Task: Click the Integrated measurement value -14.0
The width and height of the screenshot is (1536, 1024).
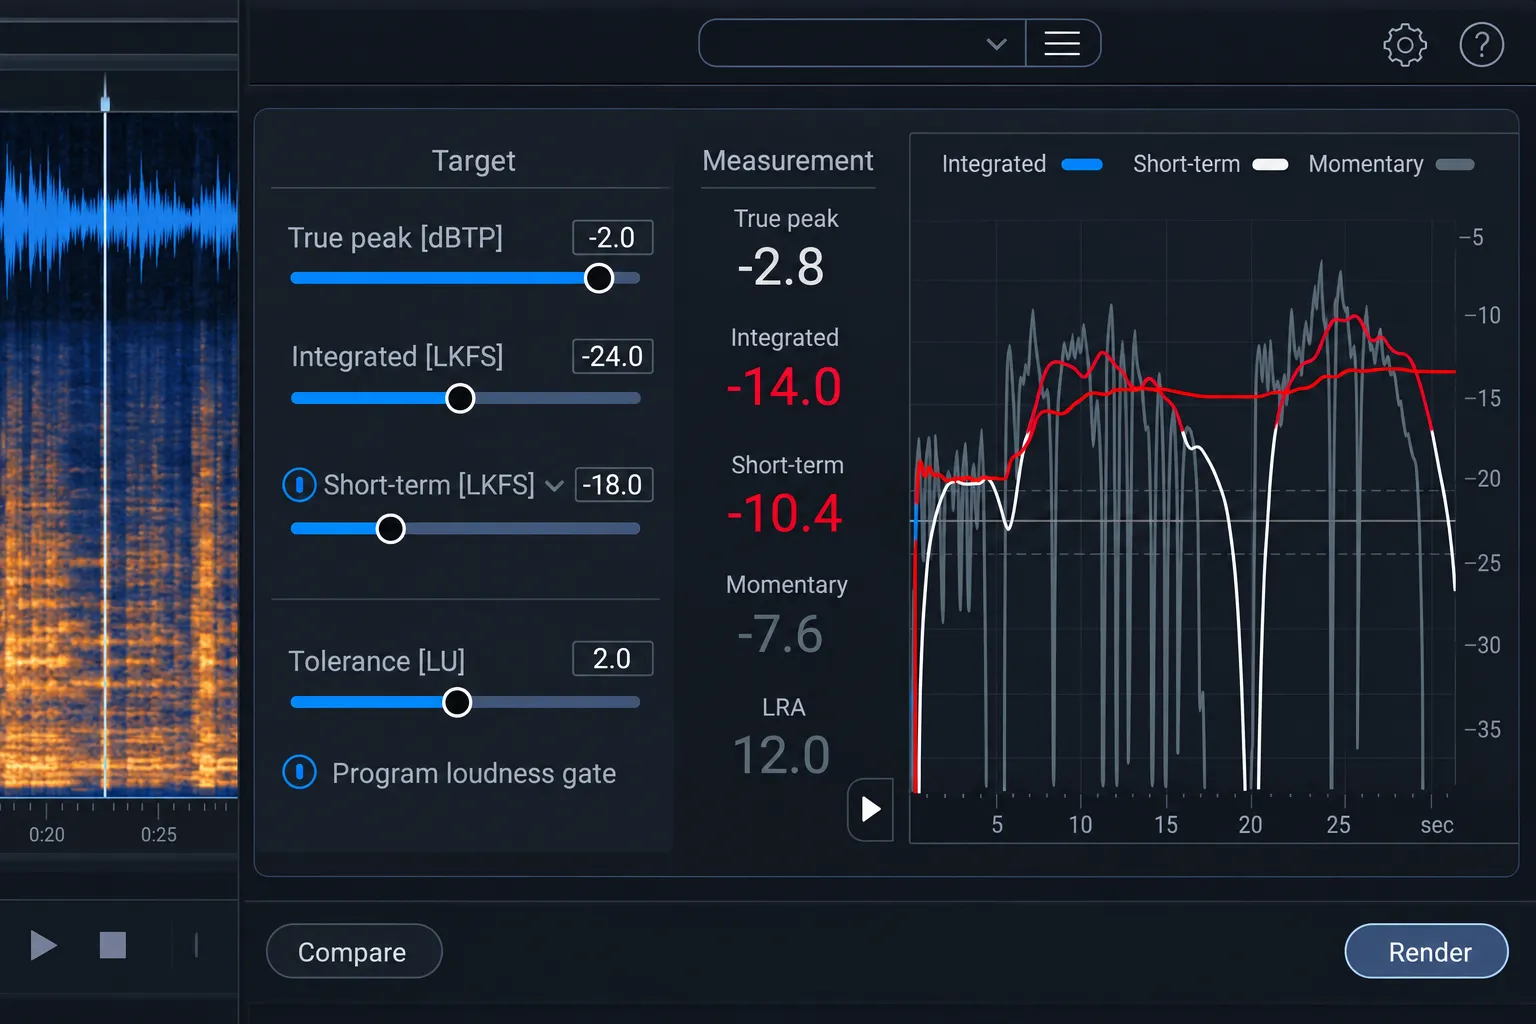Action: [x=784, y=387]
